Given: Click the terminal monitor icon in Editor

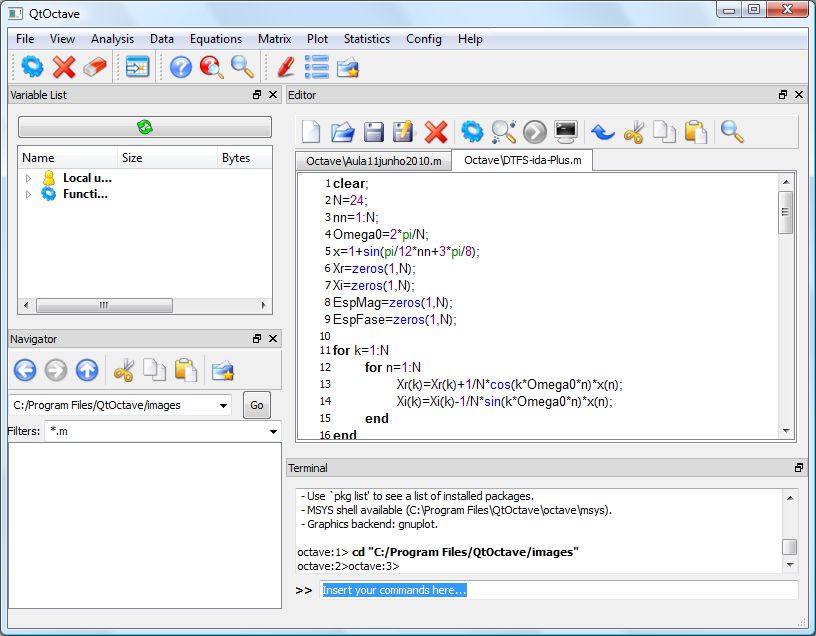Looking at the screenshot, I should (x=566, y=132).
